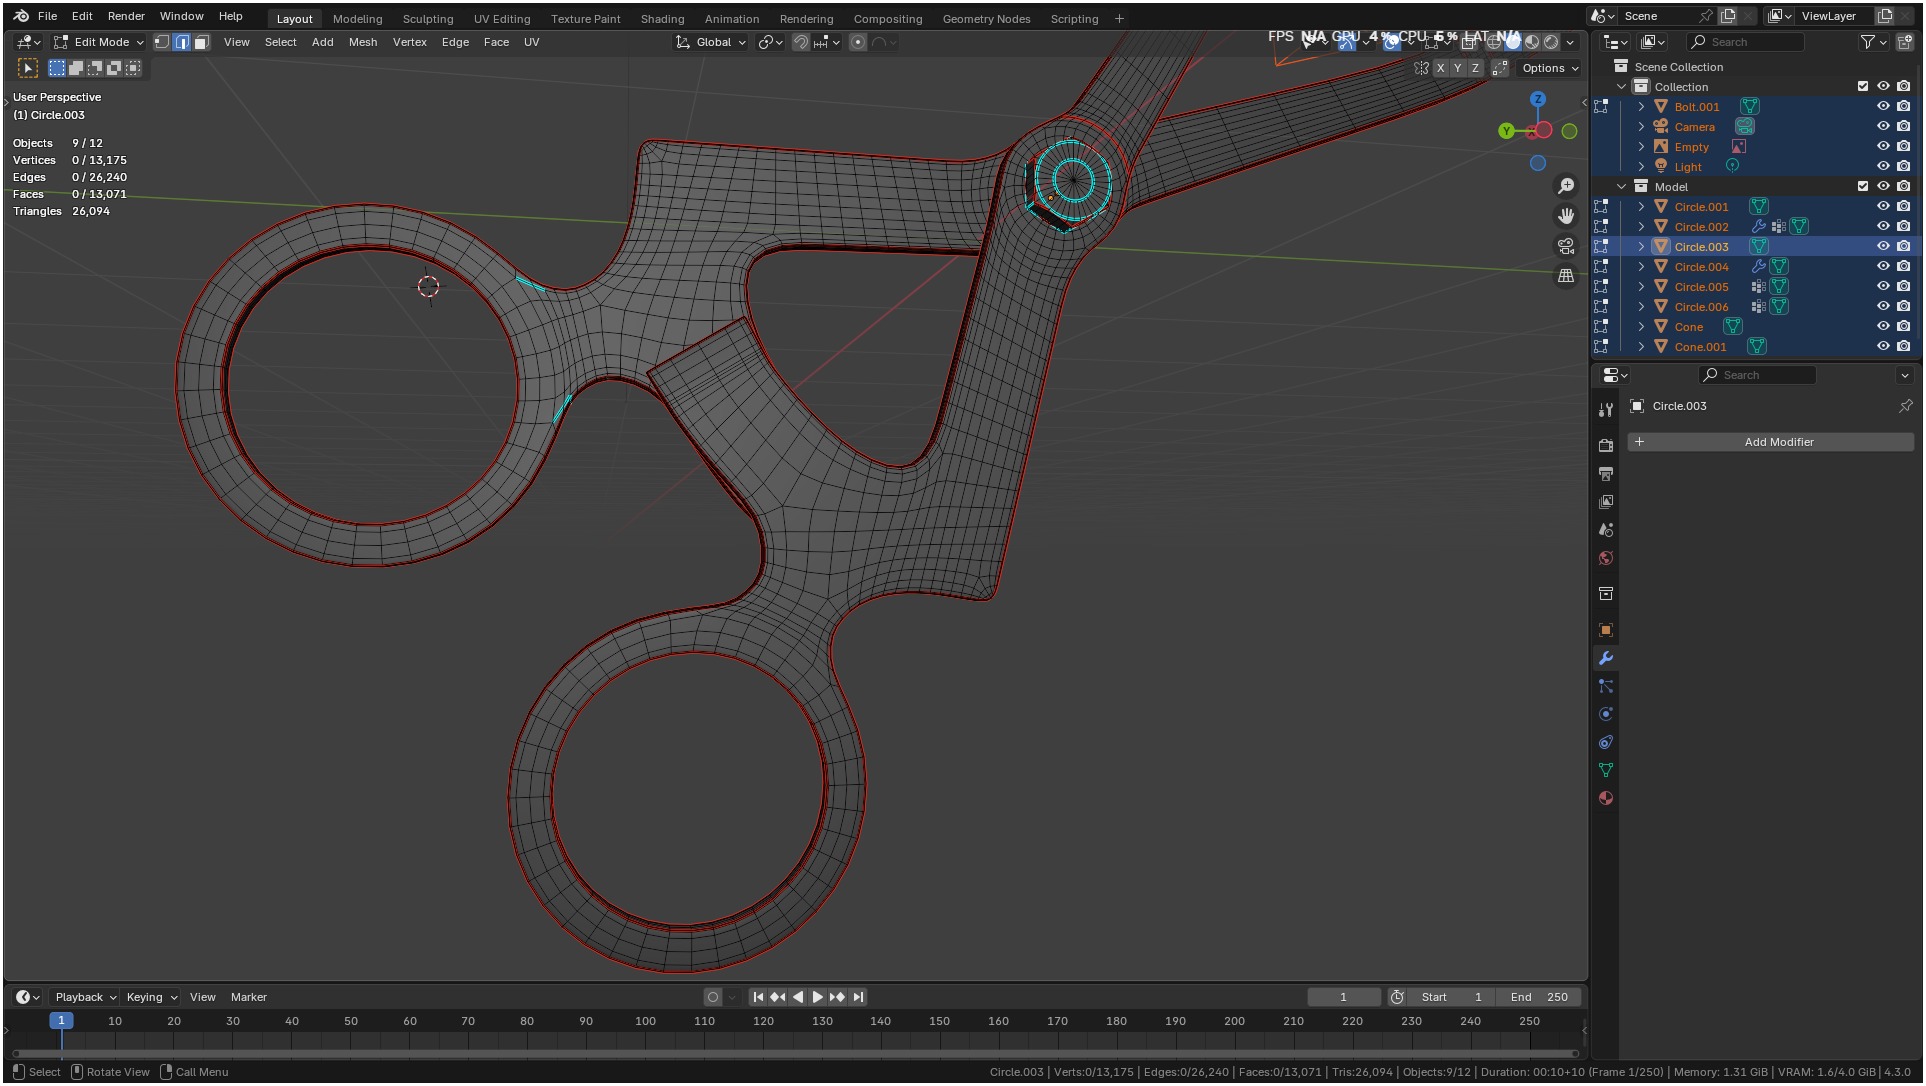Viewport: 1926px width, 1086px height.
Task: Open the Render properties tab icon
Action: (1606, 445)
